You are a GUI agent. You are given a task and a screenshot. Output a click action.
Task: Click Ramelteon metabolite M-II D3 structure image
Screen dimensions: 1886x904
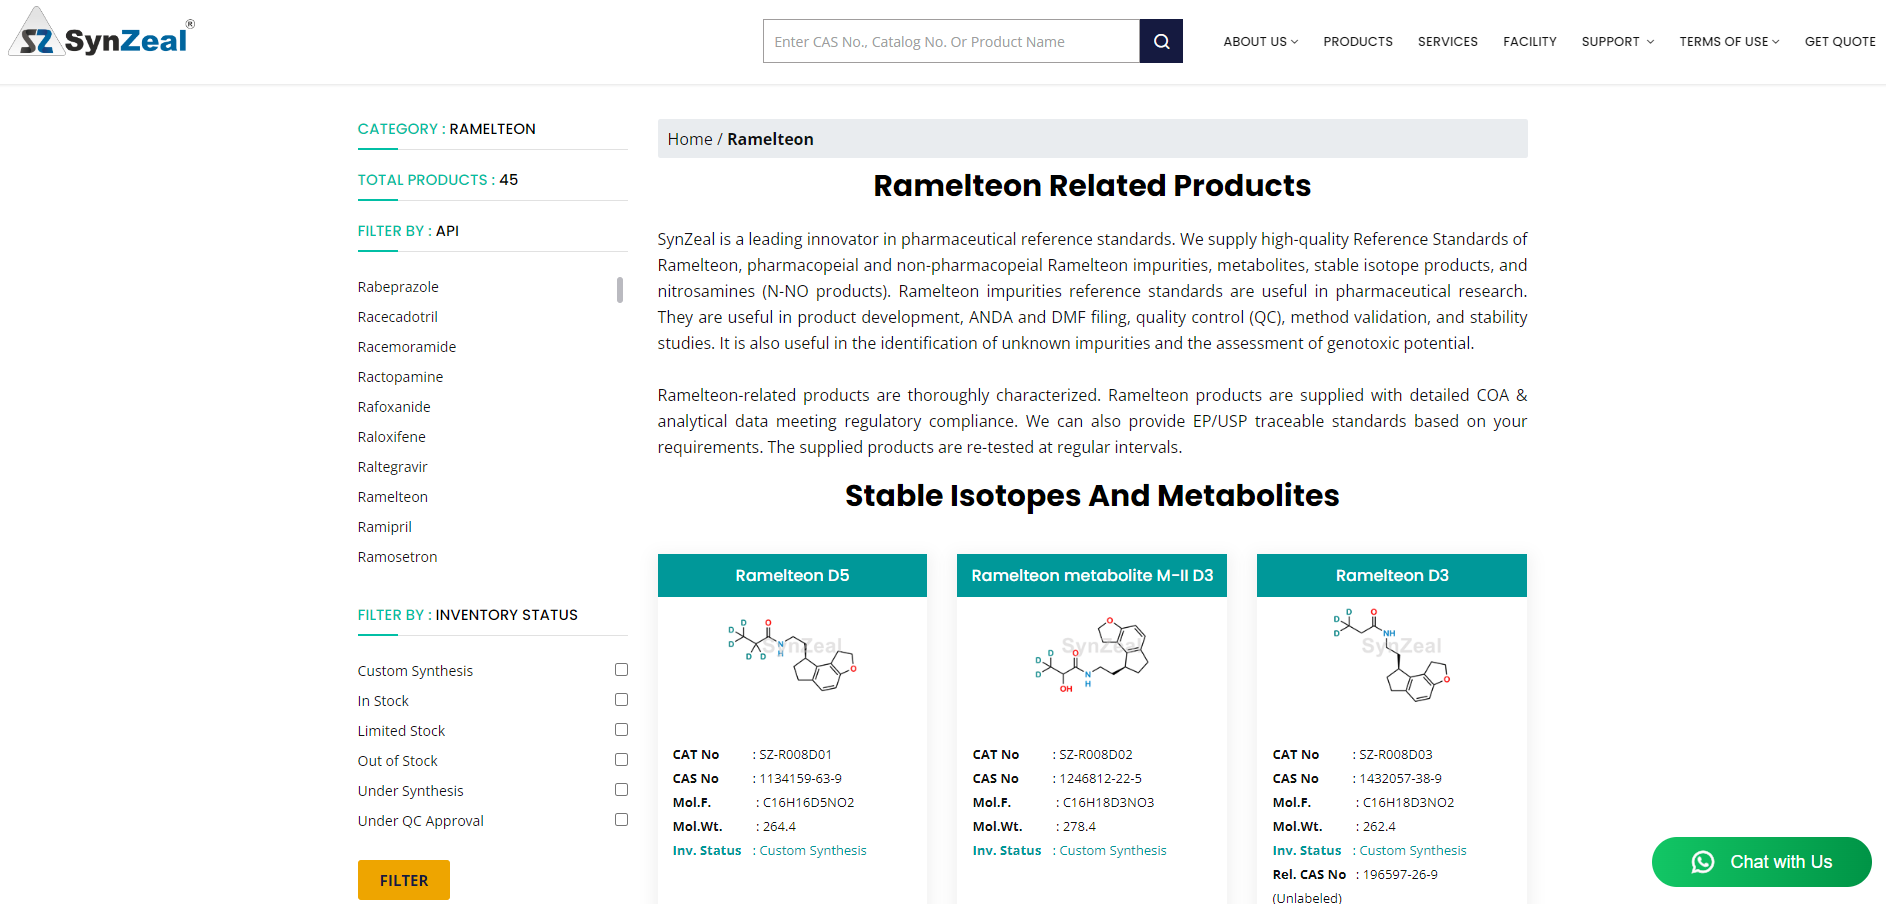(1092, 655)
